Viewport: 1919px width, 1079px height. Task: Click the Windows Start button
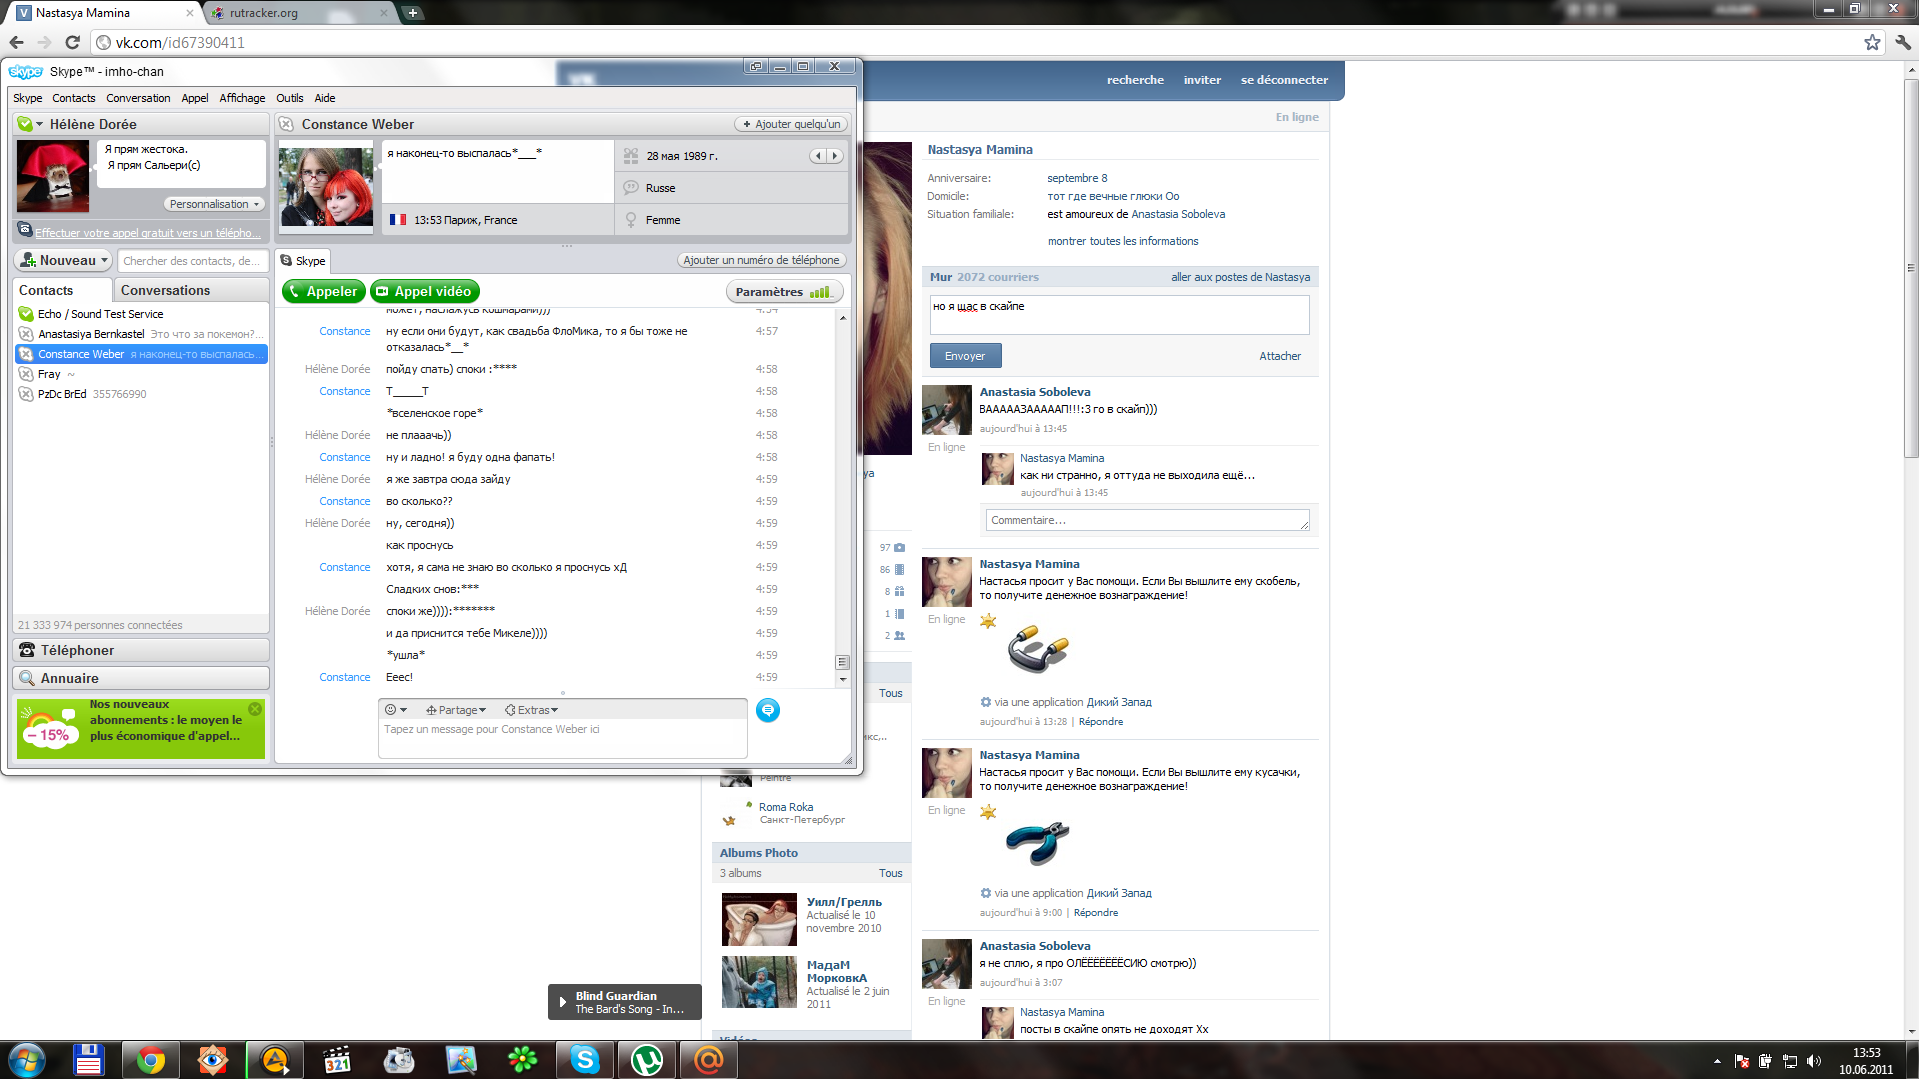[27, 1059]
